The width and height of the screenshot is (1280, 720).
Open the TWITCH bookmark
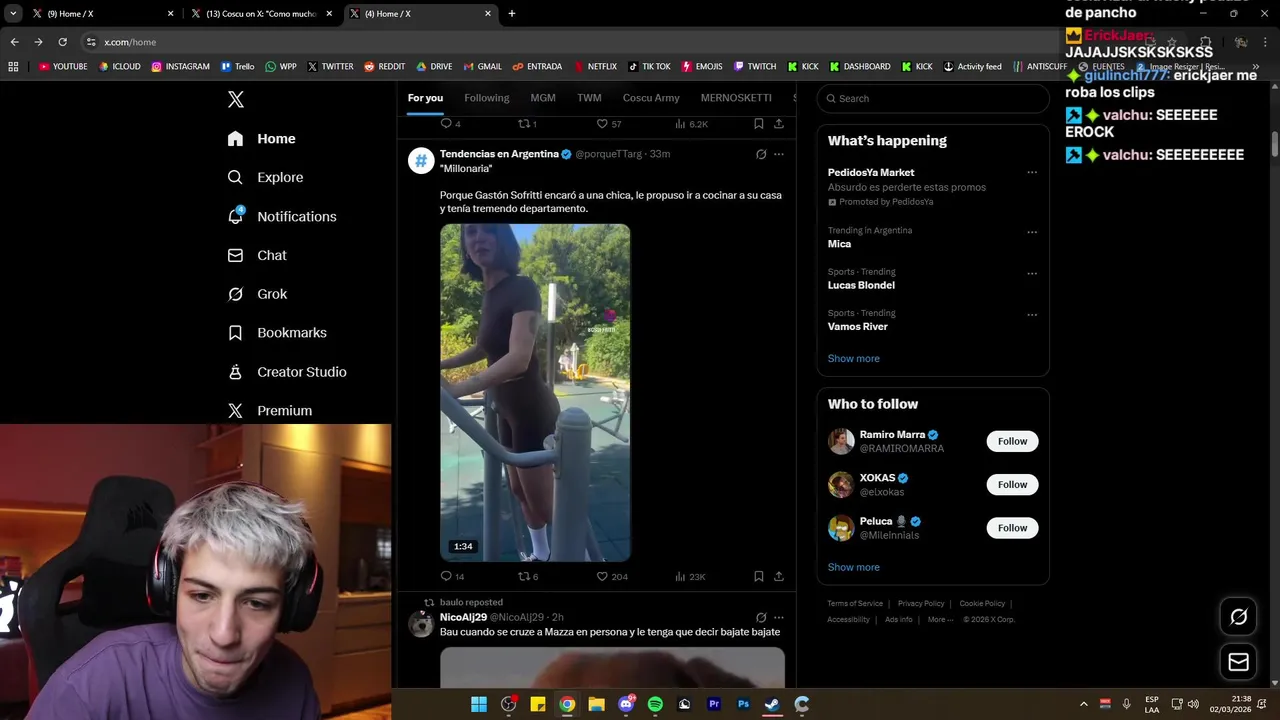755,67
